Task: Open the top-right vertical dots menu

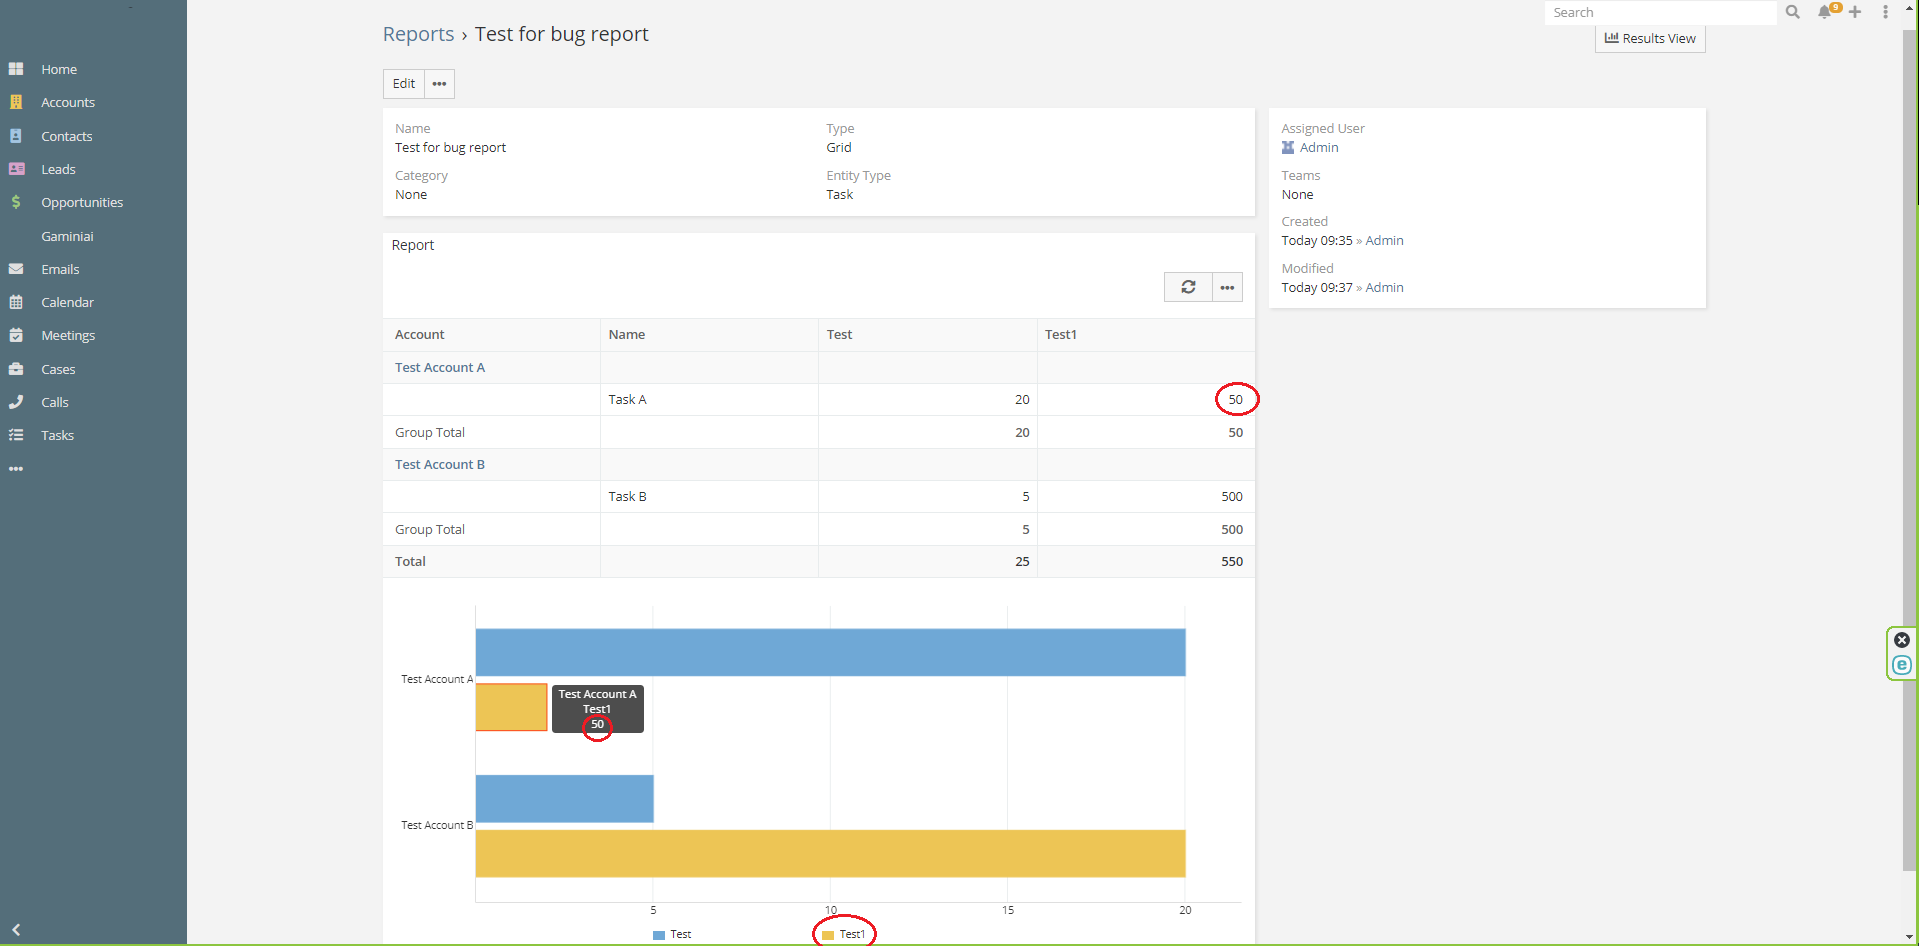Action: [x=1885, y=12]
